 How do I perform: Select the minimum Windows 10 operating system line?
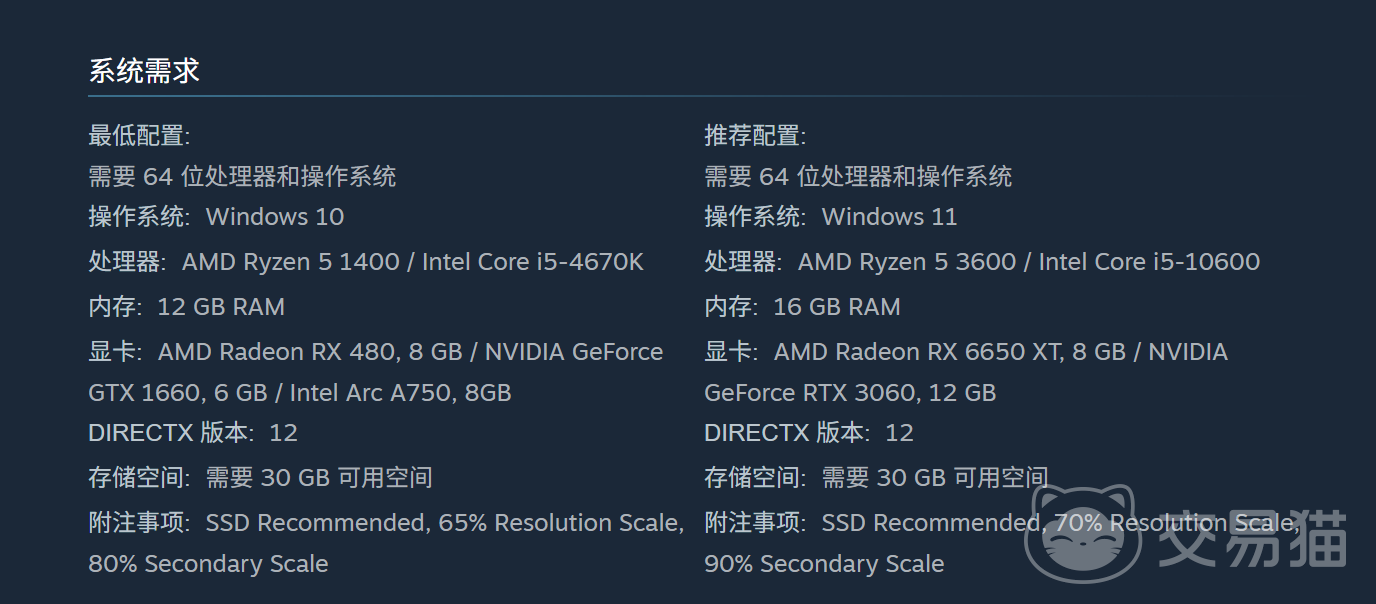click(x=274, y=217)
